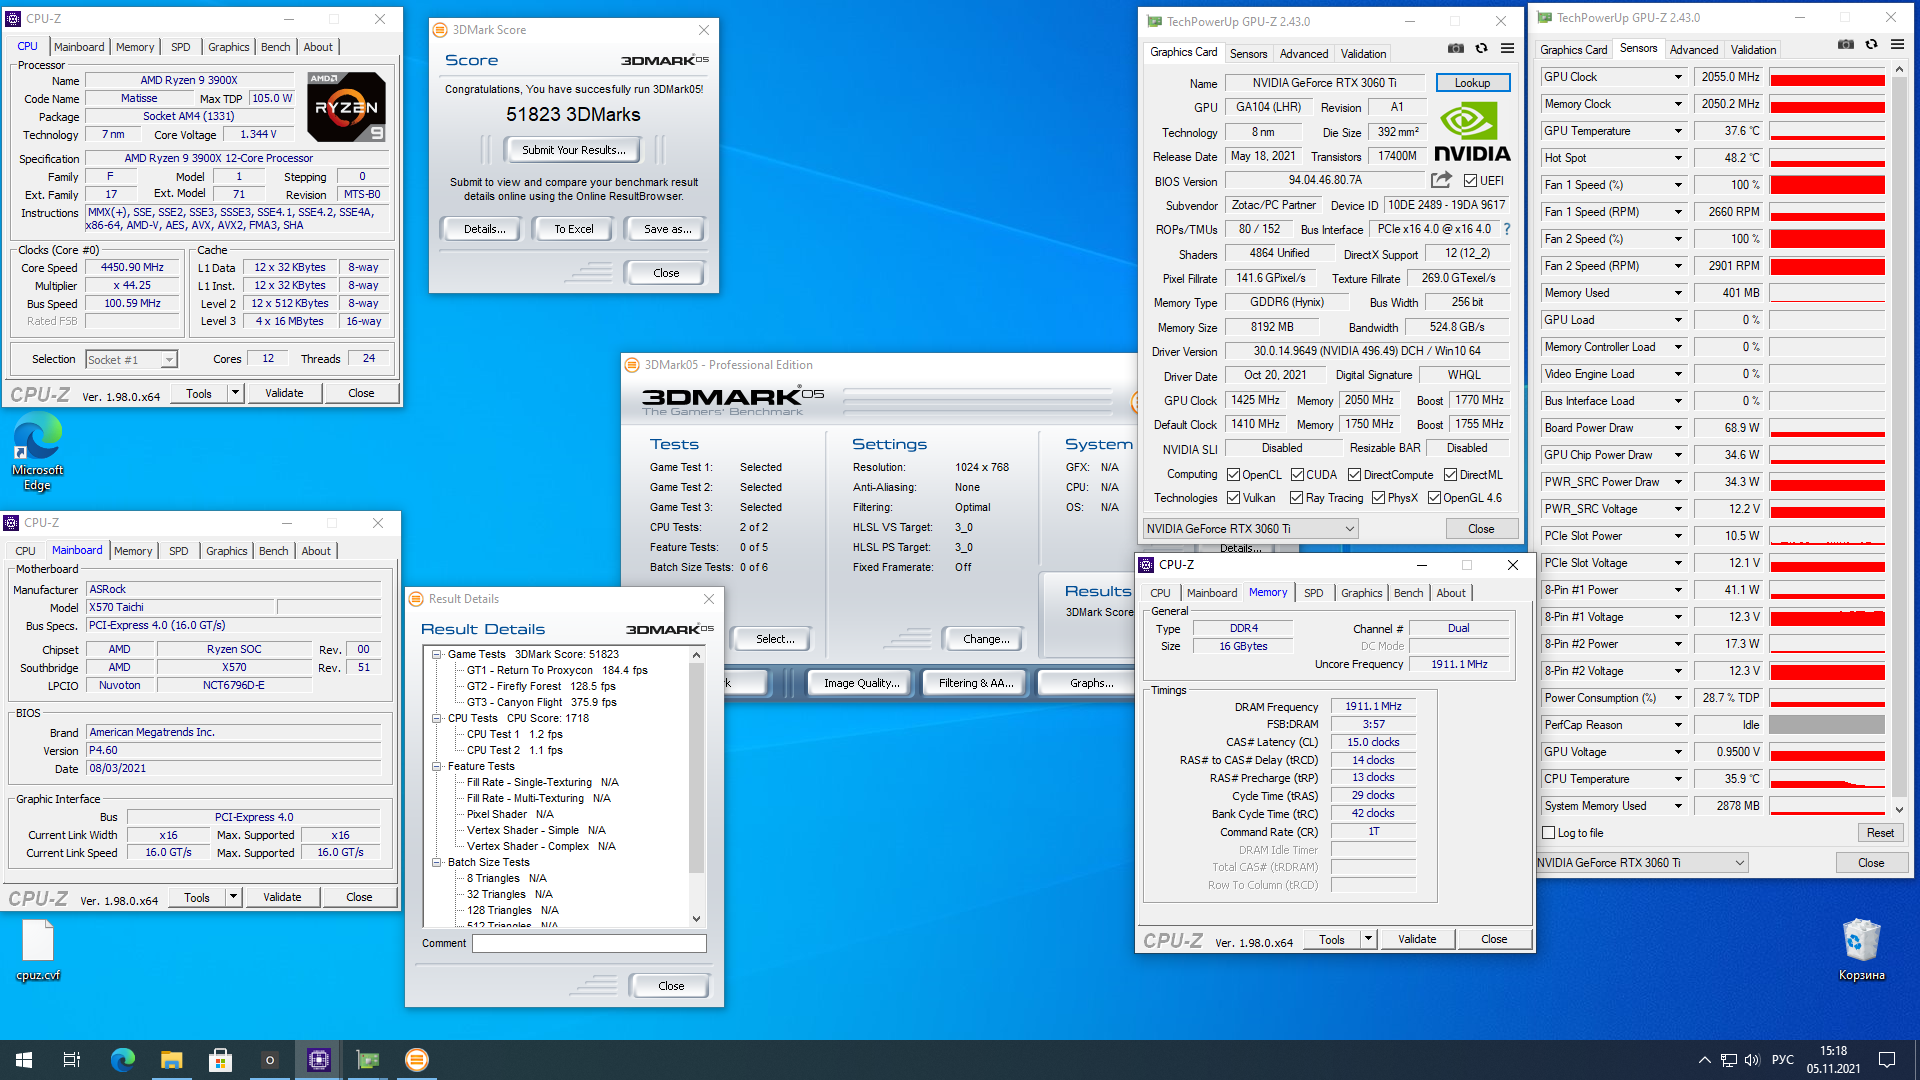Image resolution: width=1920 pixels, height=1080 pixels.
Task: Open Task View on taskbar
Action: pyautogui.click(x=72, y=1060)
